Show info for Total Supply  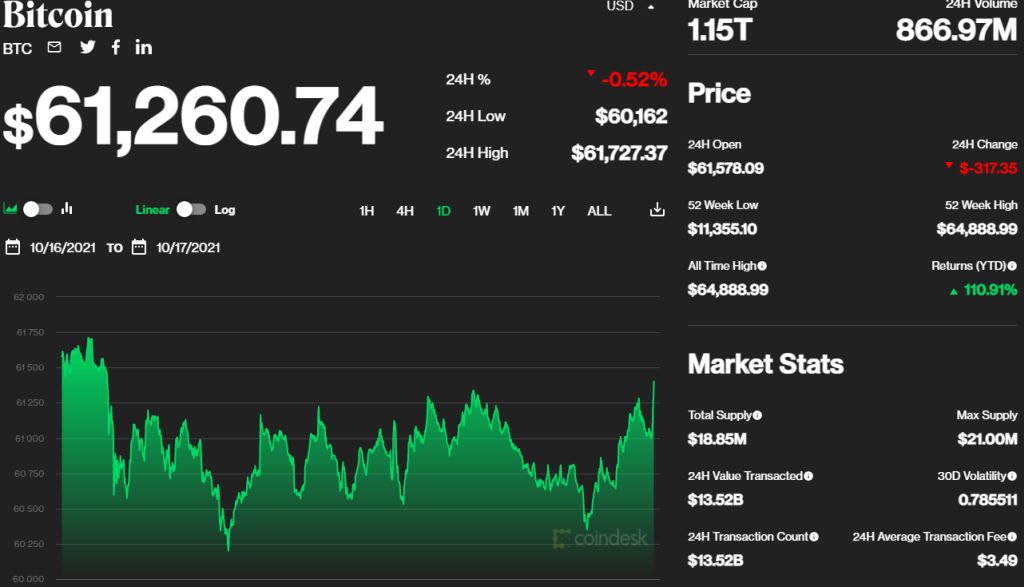tap(757, 415)
